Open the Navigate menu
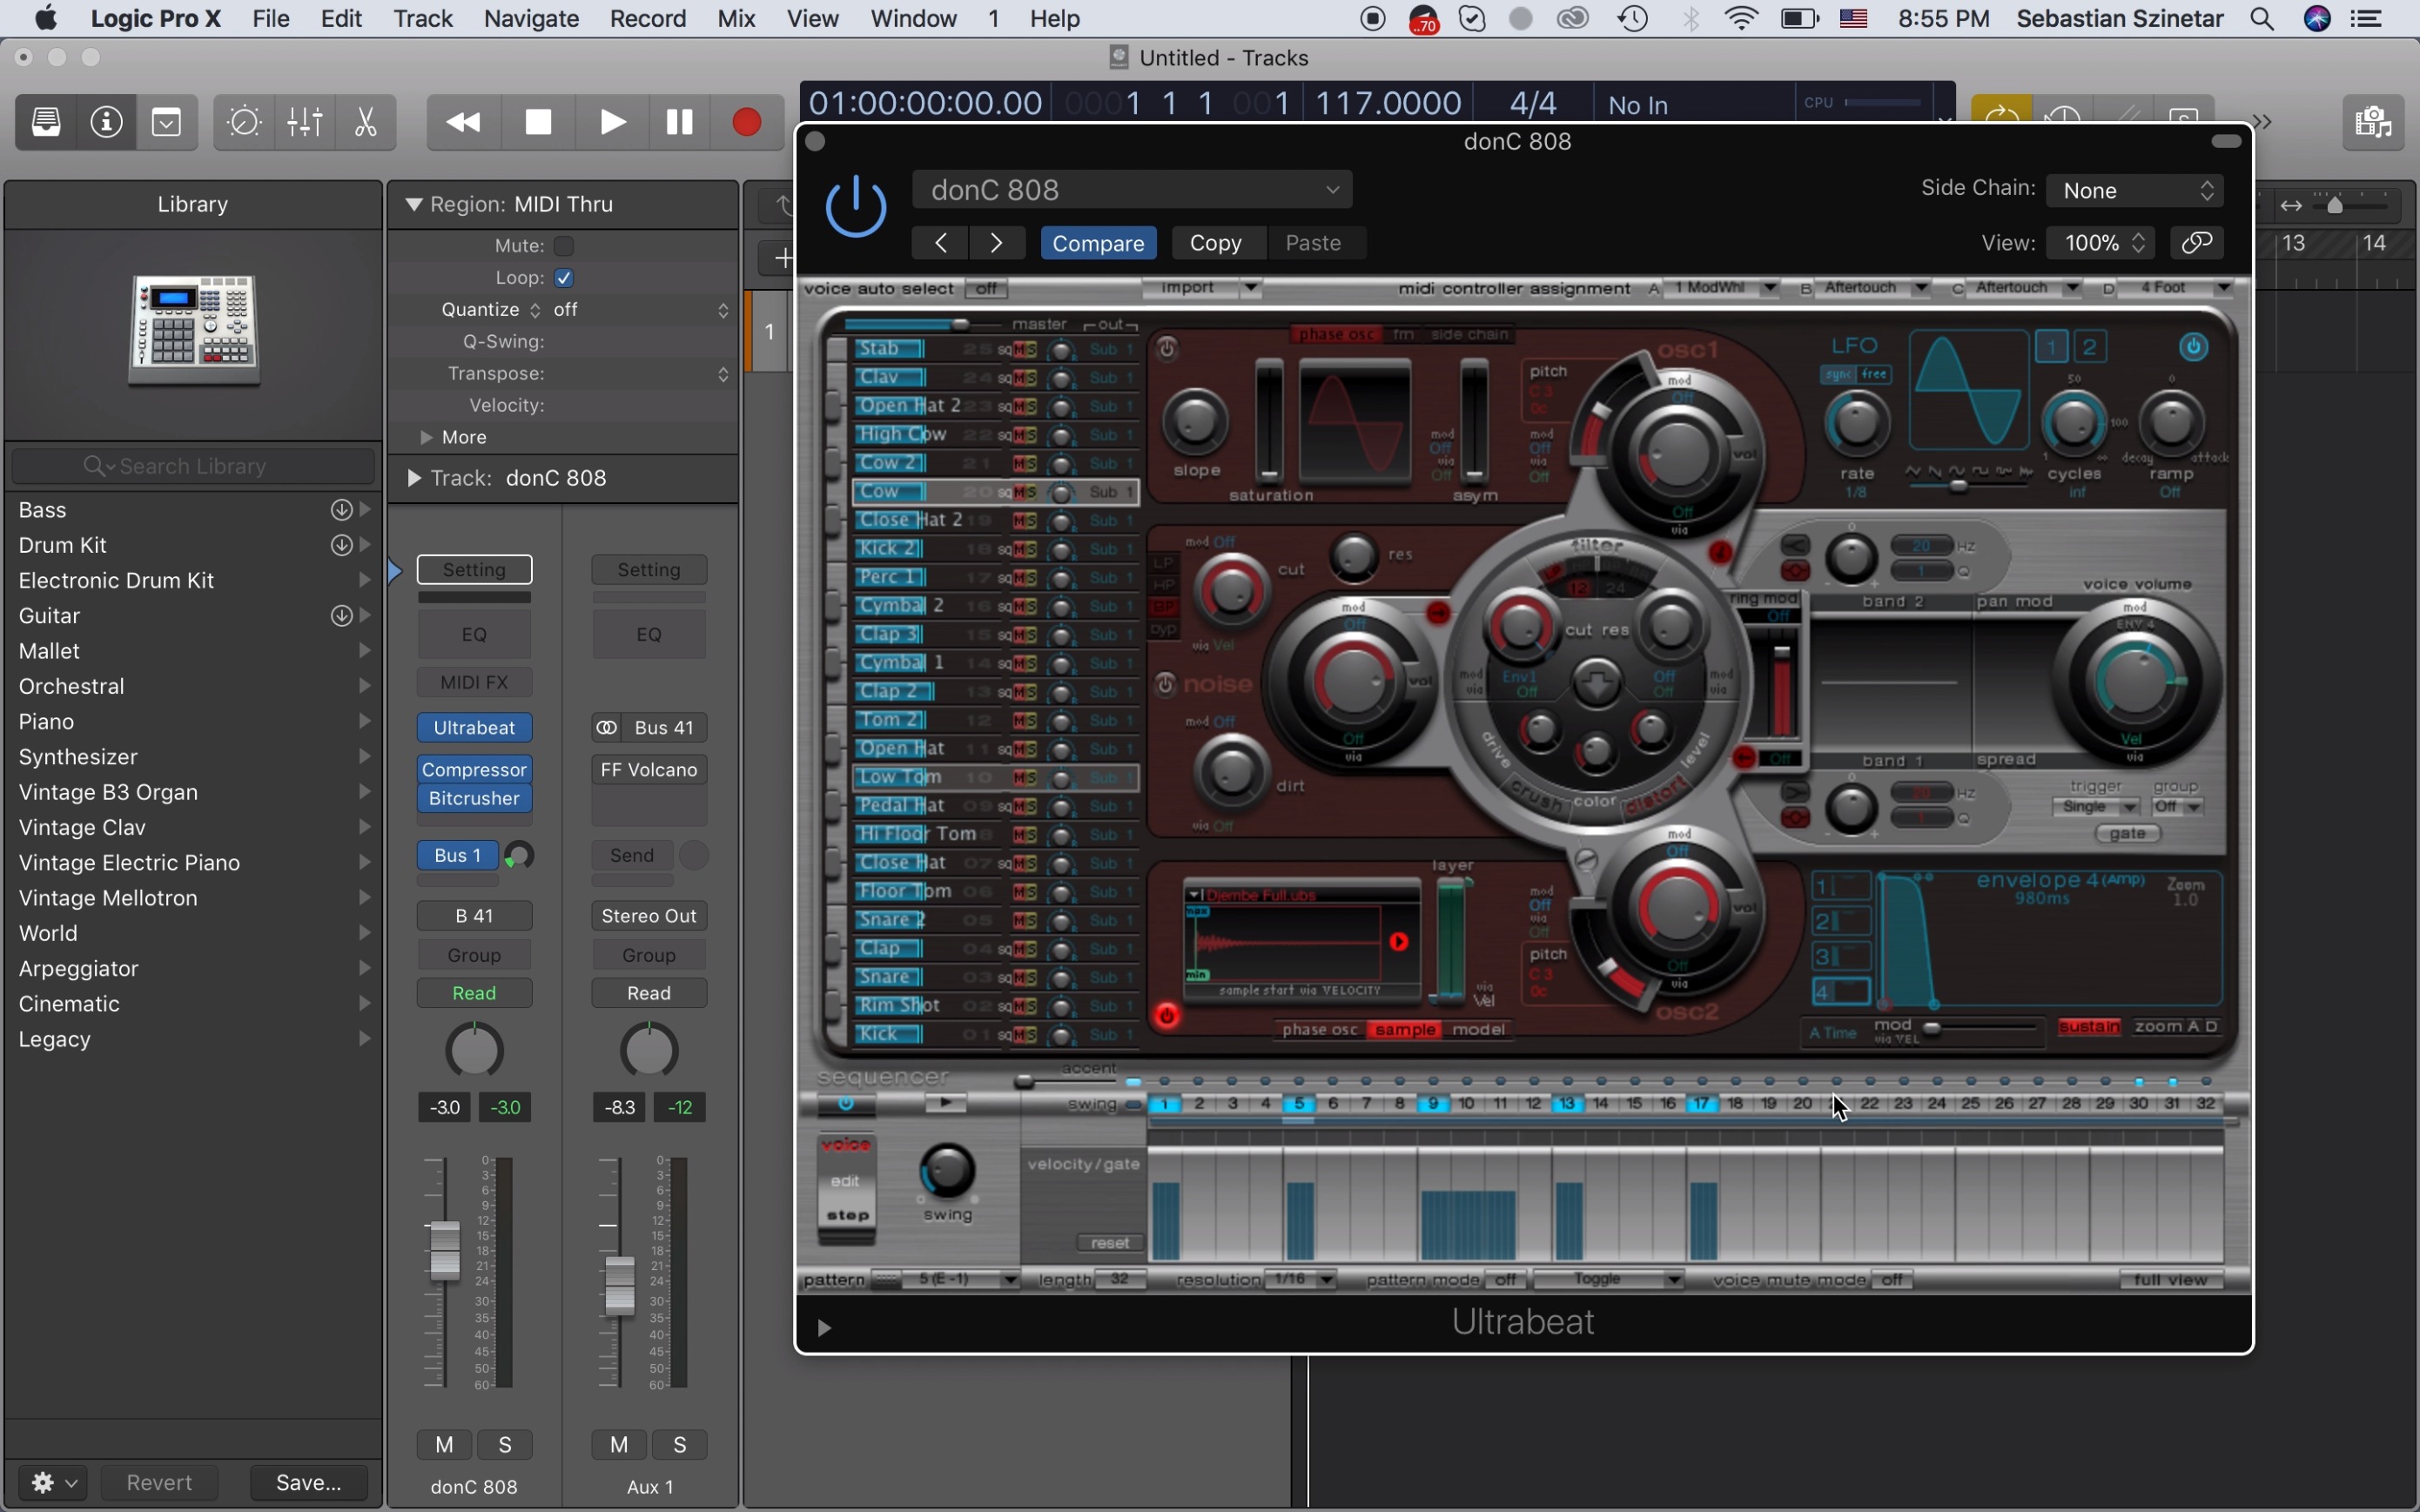This screenshot has width=2420, height=1512. [531, 19]
